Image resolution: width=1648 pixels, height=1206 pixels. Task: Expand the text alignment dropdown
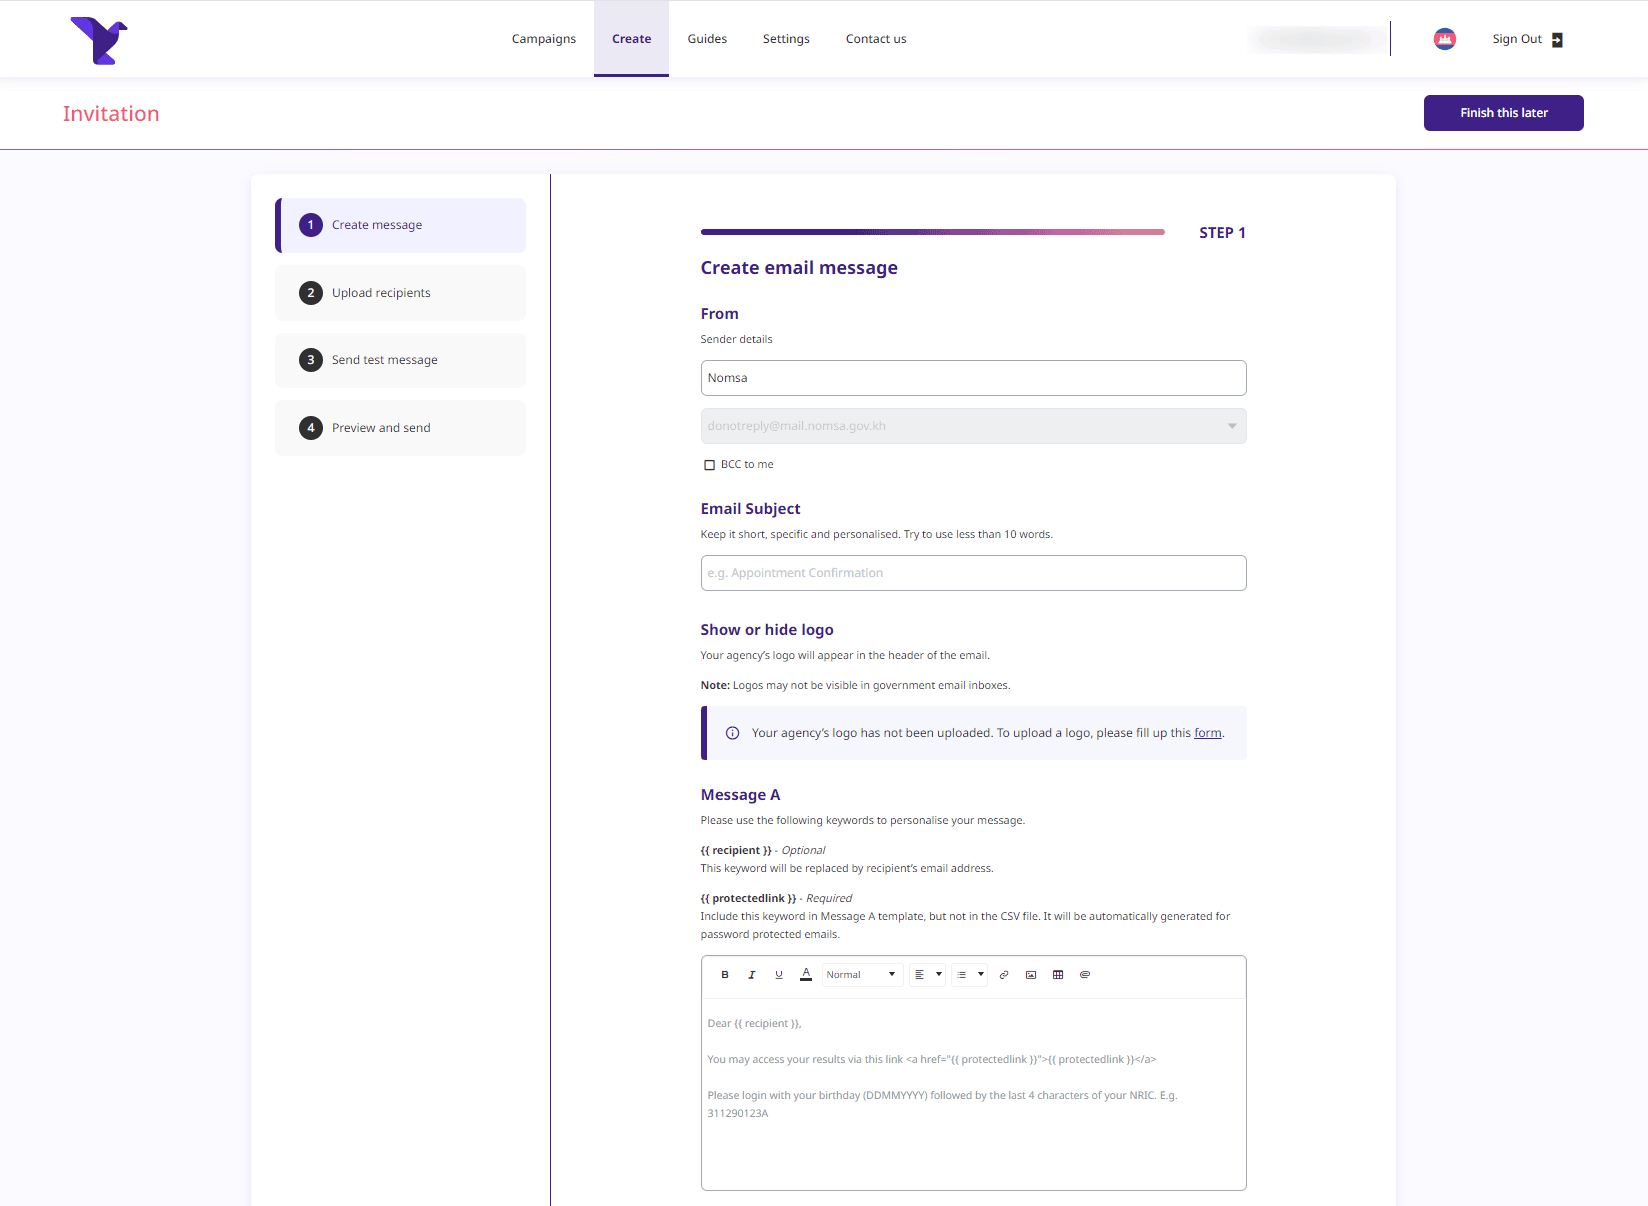[927, 975]
